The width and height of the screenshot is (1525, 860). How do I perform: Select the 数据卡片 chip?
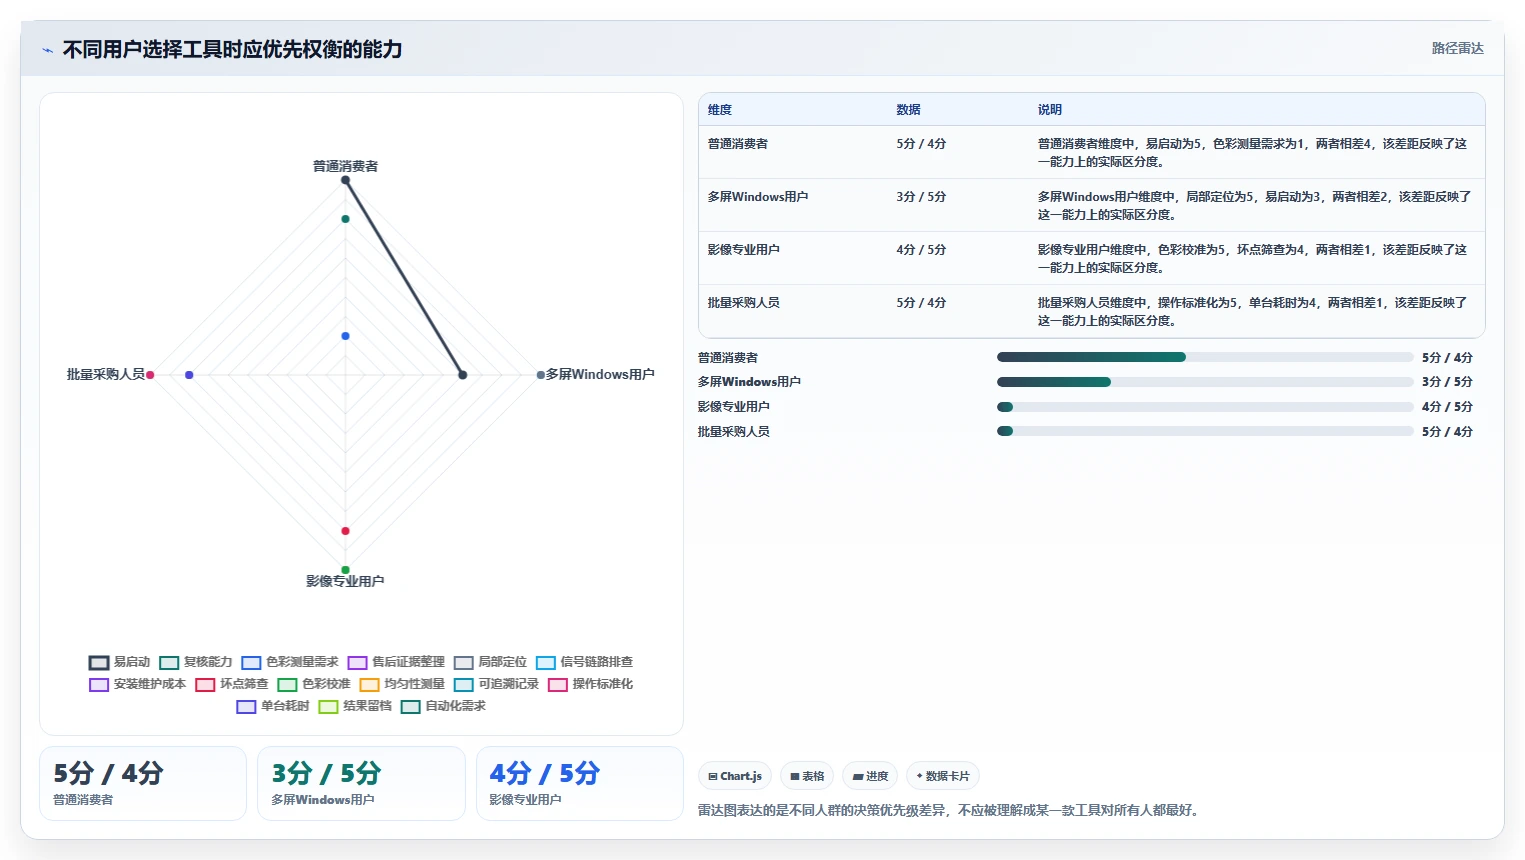tap(943, 776)
